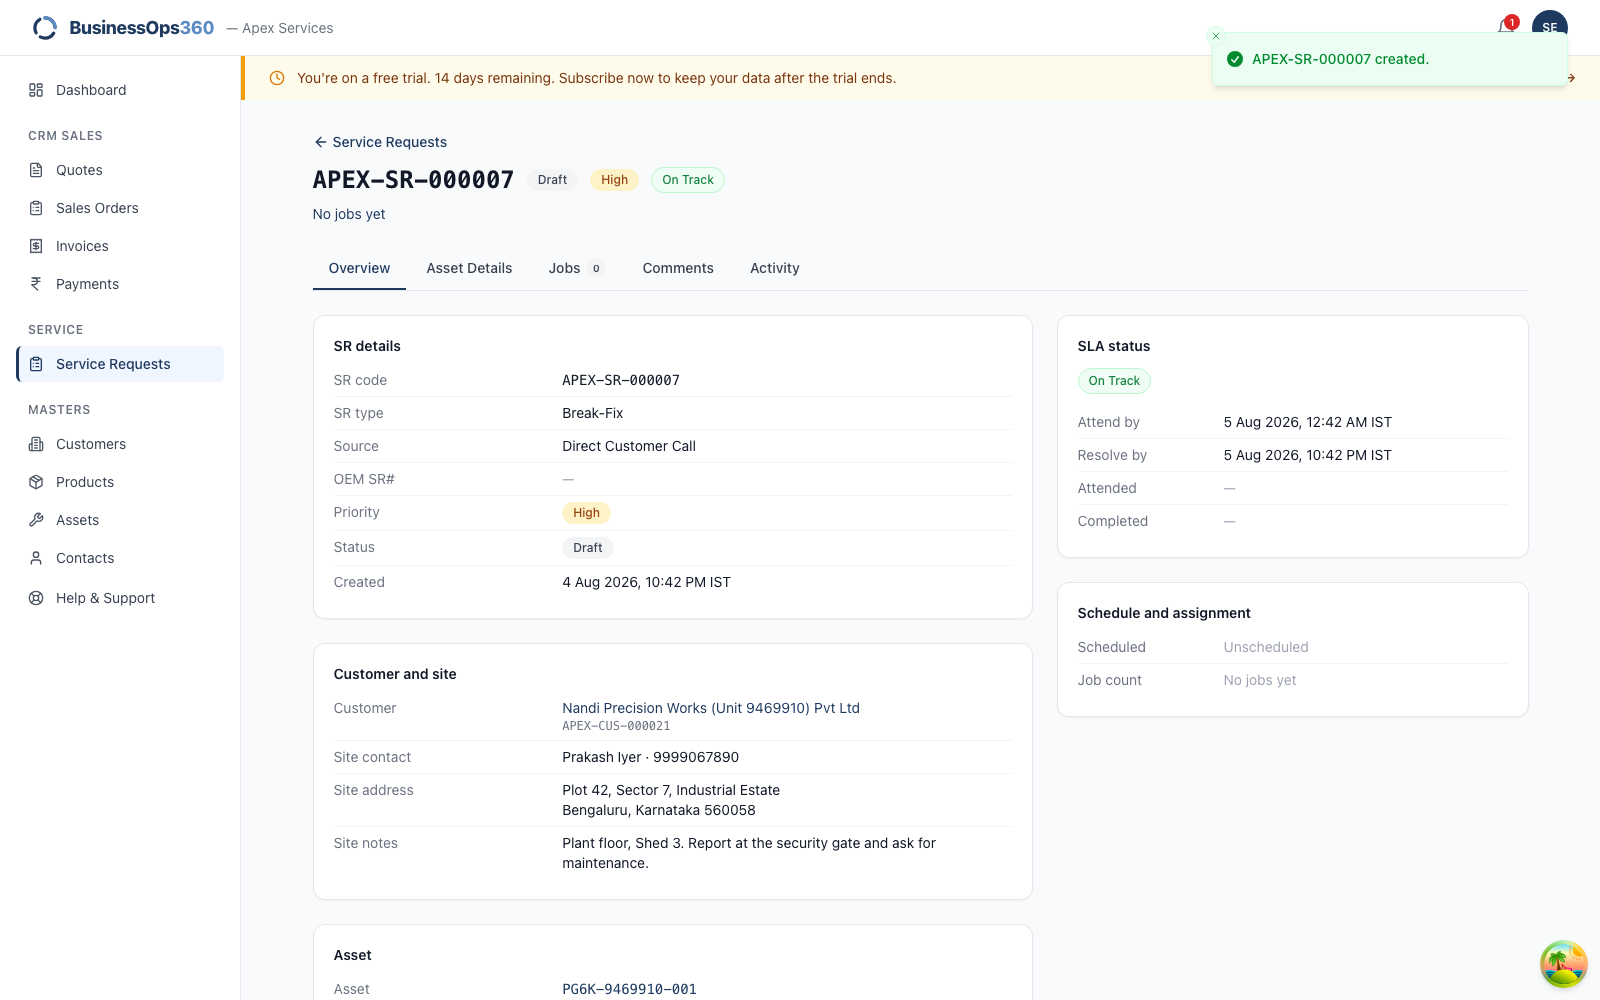This screenshot has width=1600, height=1000.
Task: Click the Customers building icon
Action: pos(36,444)
